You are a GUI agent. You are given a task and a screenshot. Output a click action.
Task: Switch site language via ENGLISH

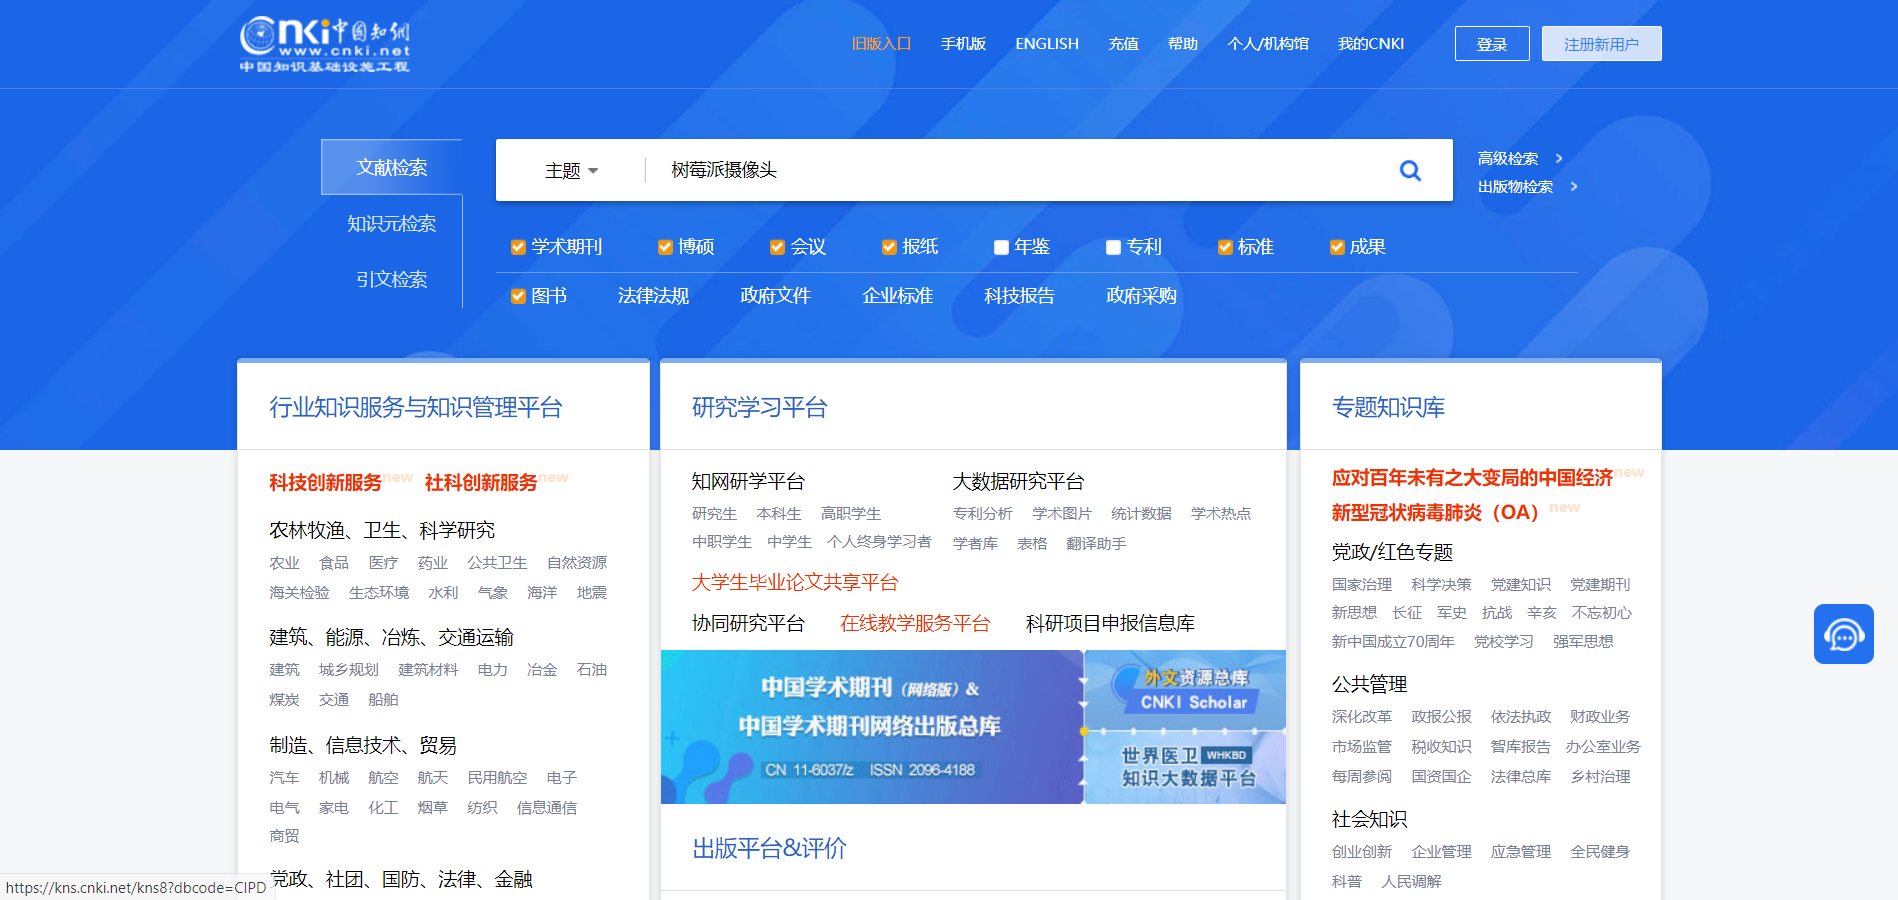[1046, 43]
